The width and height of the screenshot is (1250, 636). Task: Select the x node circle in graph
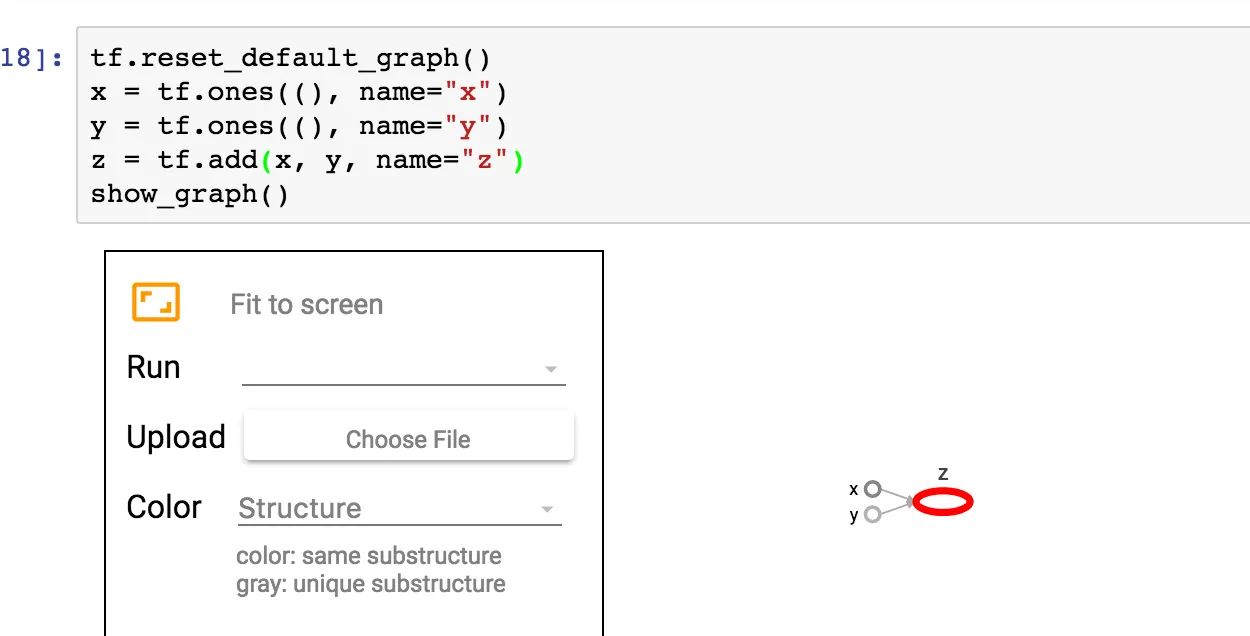(x=872, y=490)
